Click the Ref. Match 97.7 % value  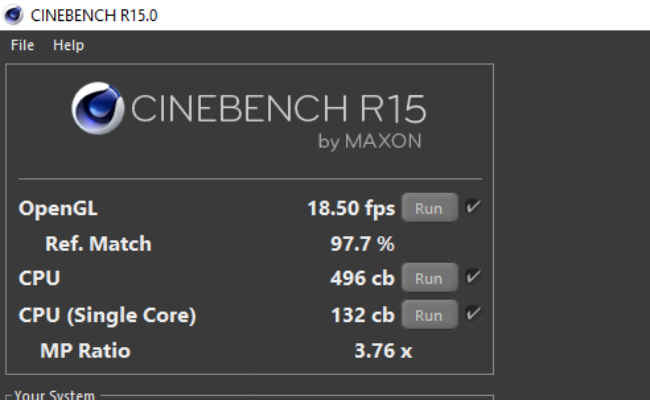pos(362,243)
